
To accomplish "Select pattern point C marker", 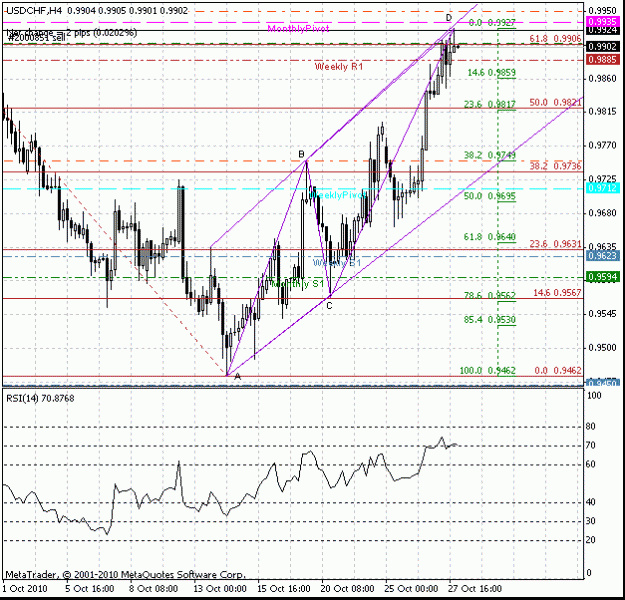I will click(329, 306).
